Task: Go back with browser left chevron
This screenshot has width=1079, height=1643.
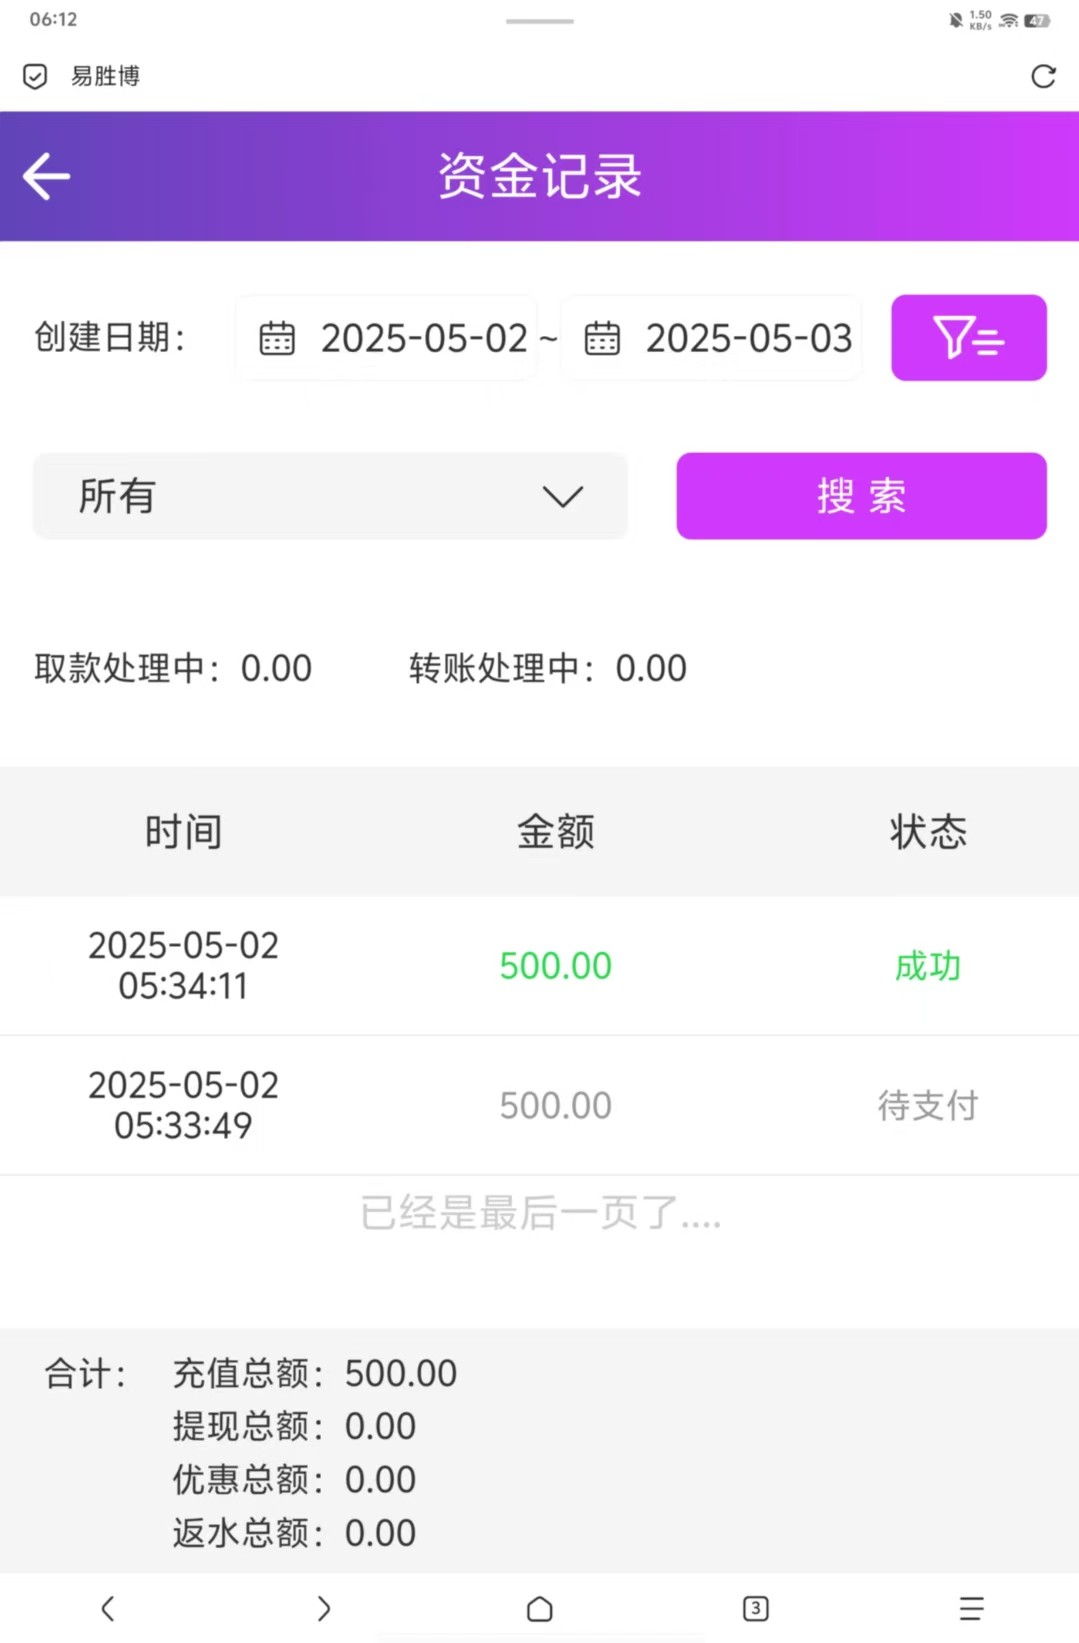Action: tap(108, 1608)
